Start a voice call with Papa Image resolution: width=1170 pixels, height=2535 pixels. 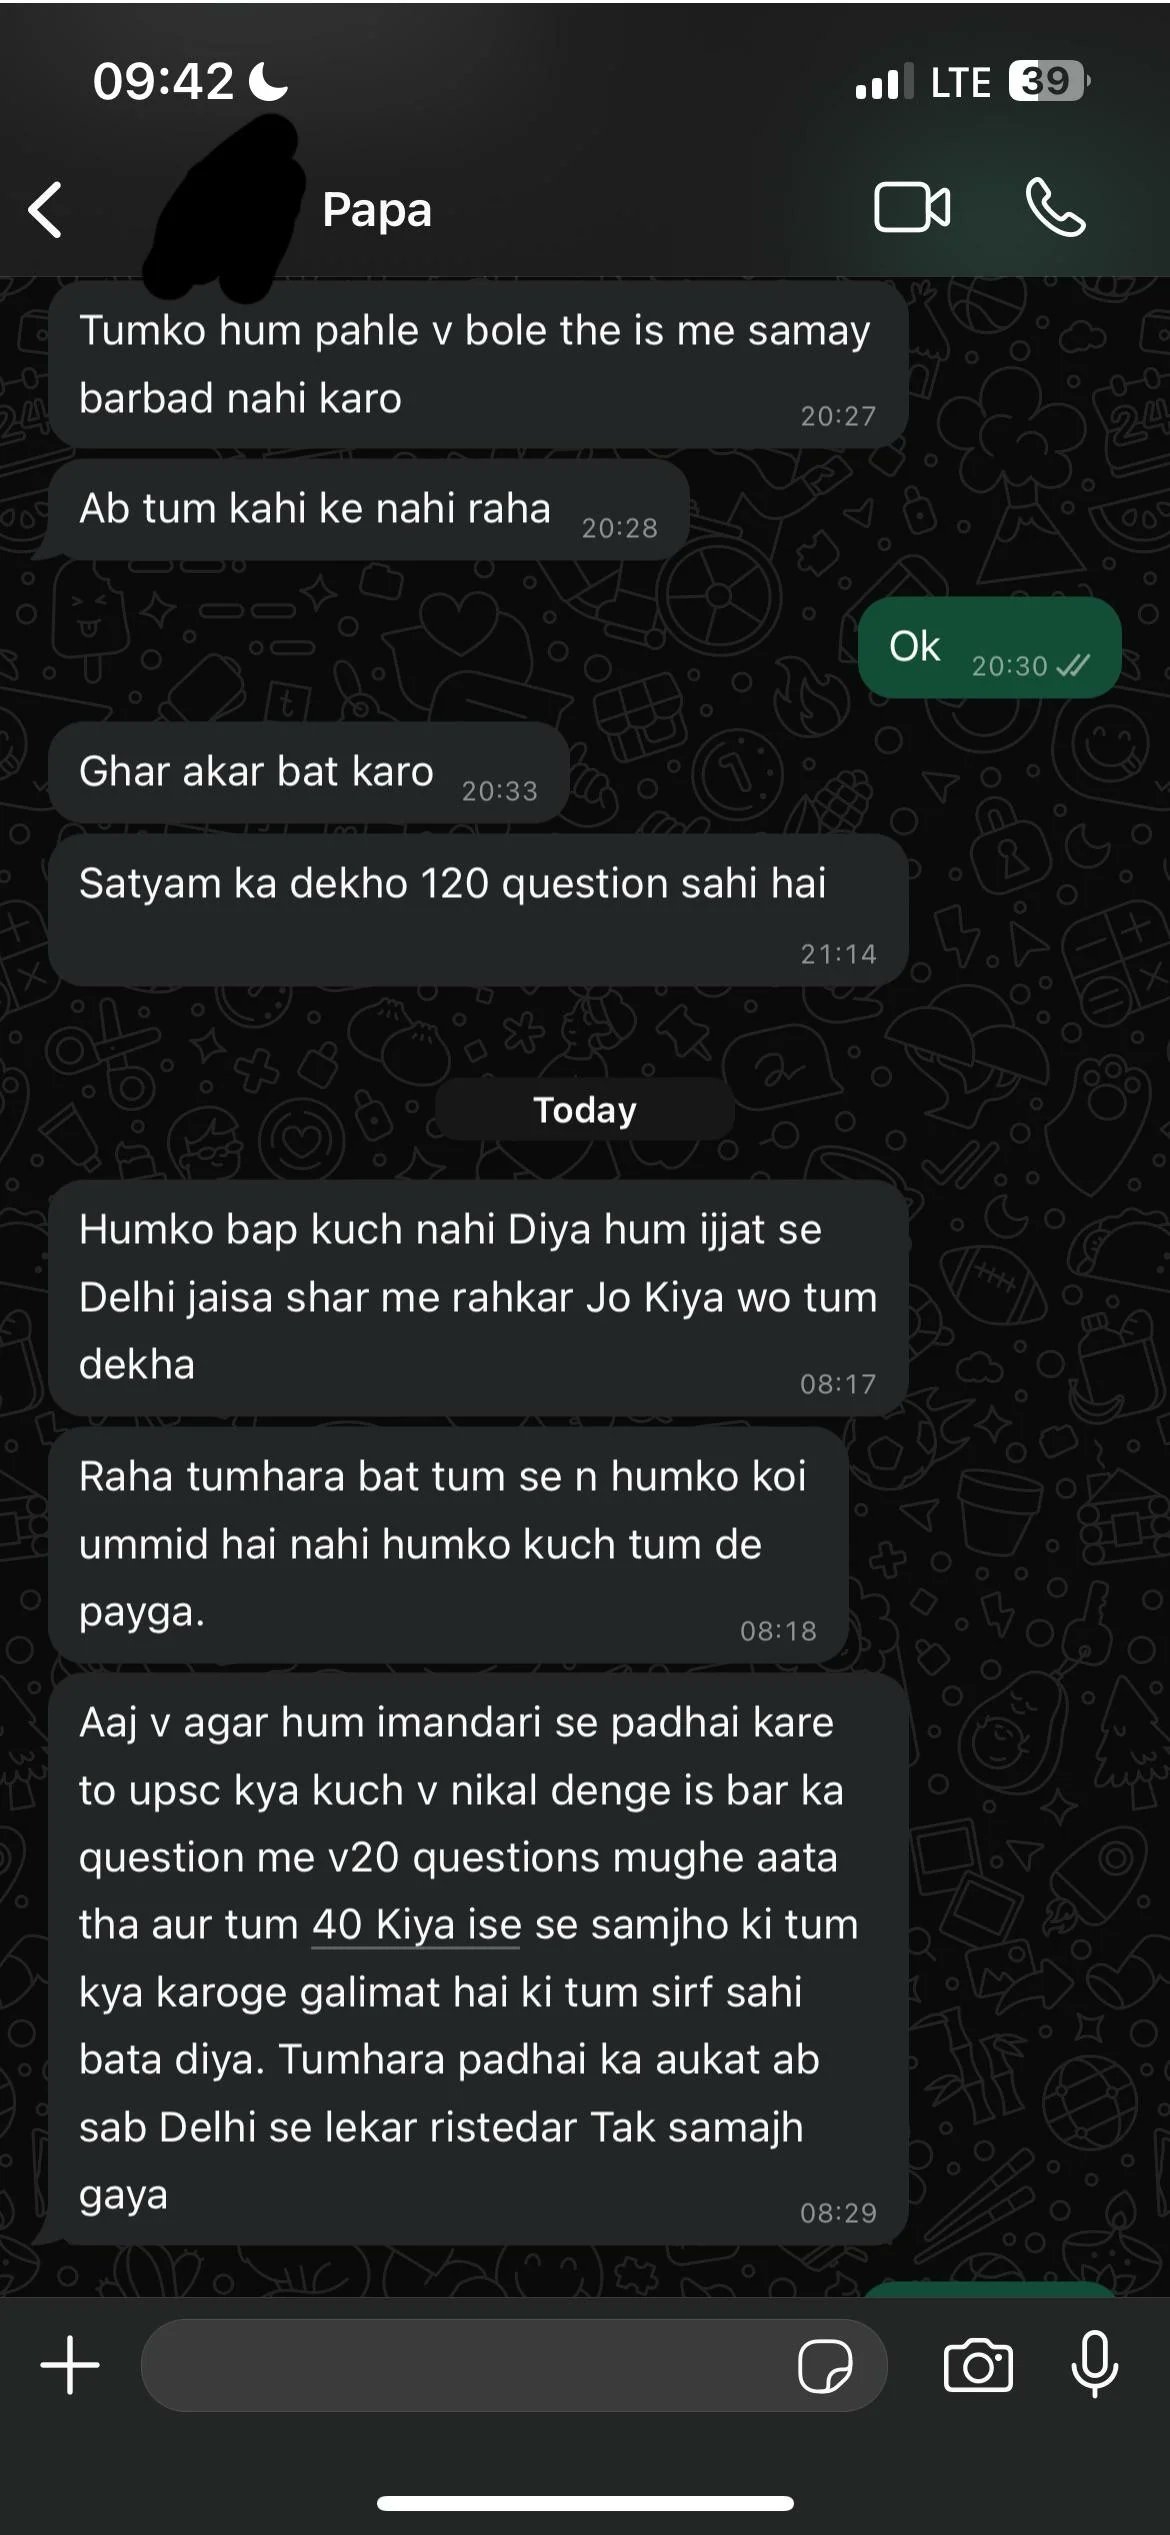click(x=1056, y=208)
